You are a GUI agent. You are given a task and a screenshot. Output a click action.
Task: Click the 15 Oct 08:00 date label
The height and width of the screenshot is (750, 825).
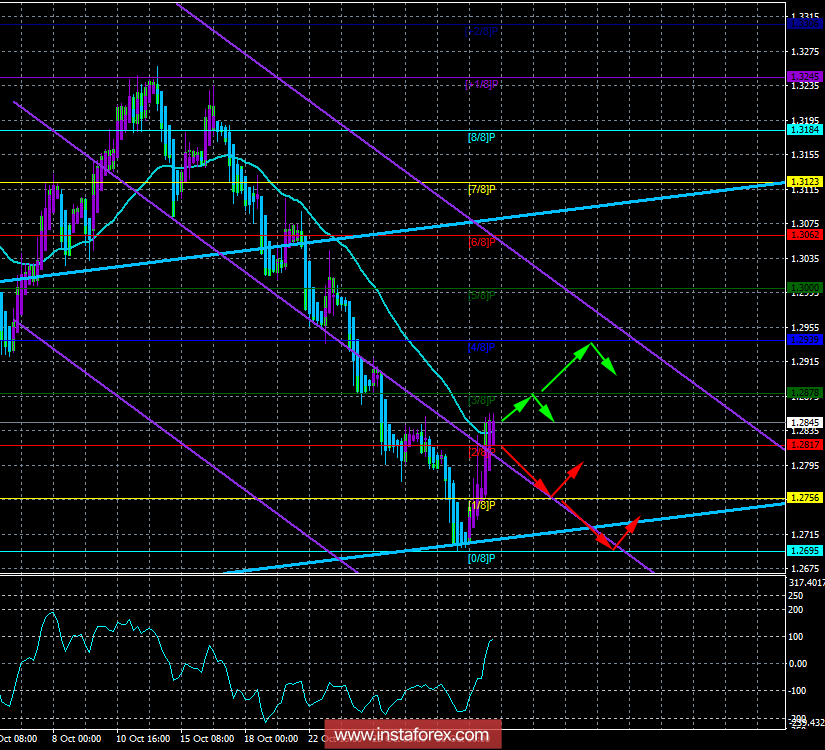click(207, 739)
